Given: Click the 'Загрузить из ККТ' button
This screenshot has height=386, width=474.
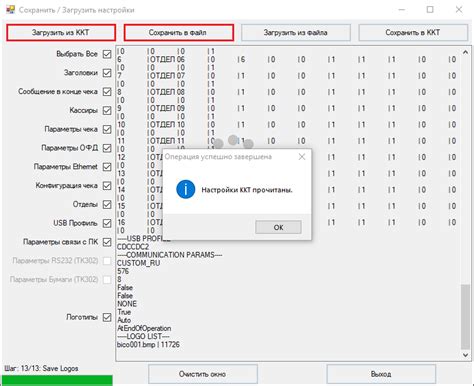Looking at the screenshot, I should [61, 33].
